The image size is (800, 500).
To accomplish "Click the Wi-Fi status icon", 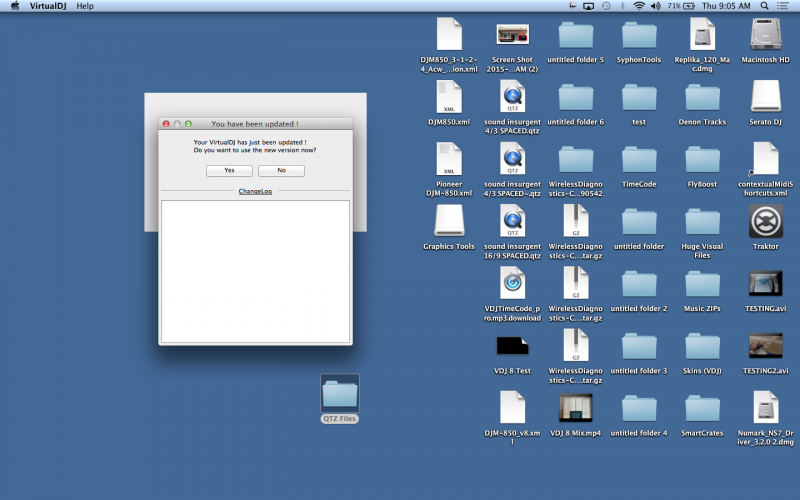I will (639, 6).
